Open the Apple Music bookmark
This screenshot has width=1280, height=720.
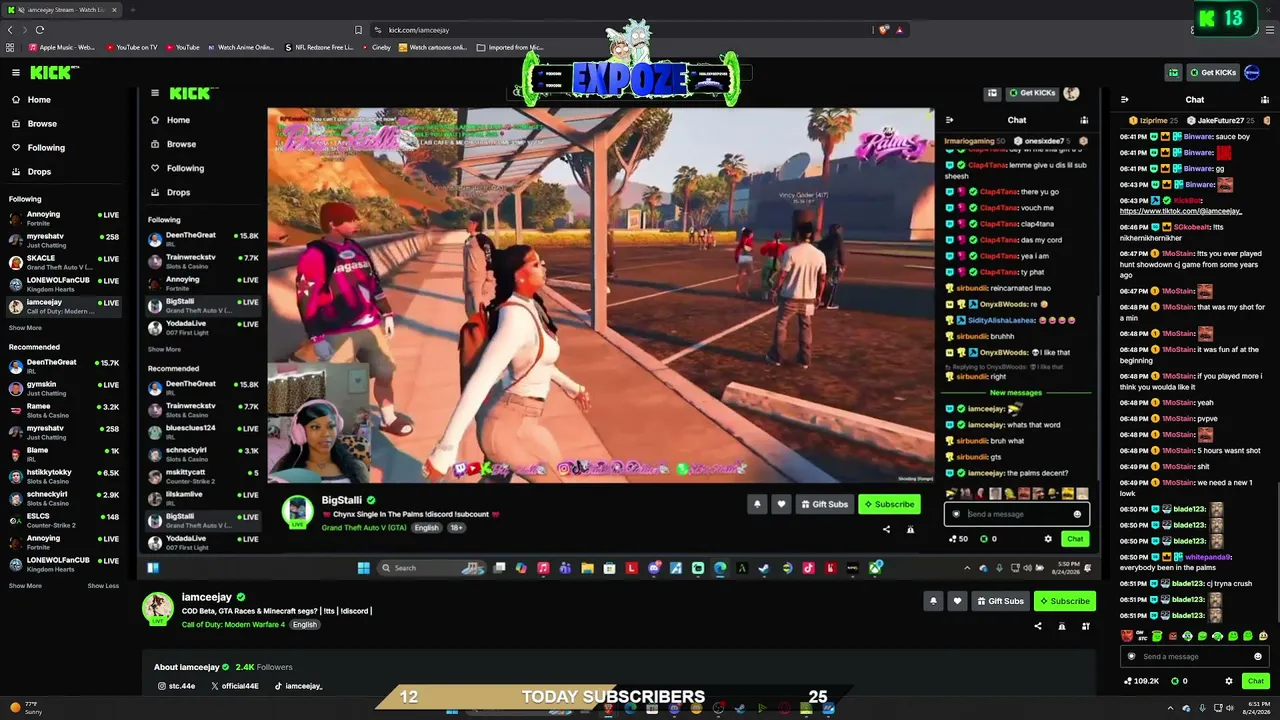click(x=62, y=47)
